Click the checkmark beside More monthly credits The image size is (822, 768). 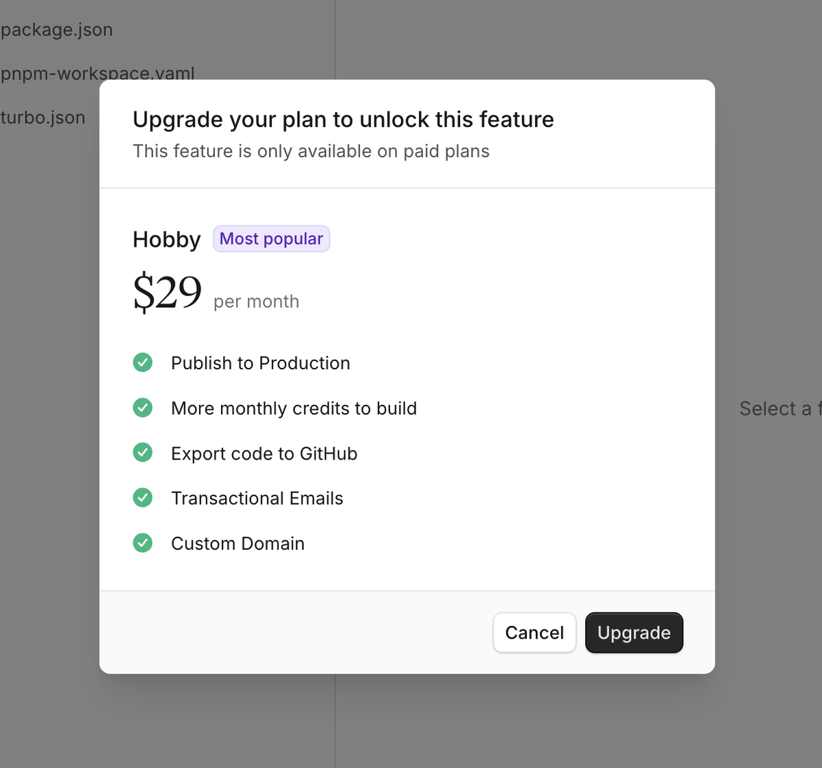click(143, 407)
